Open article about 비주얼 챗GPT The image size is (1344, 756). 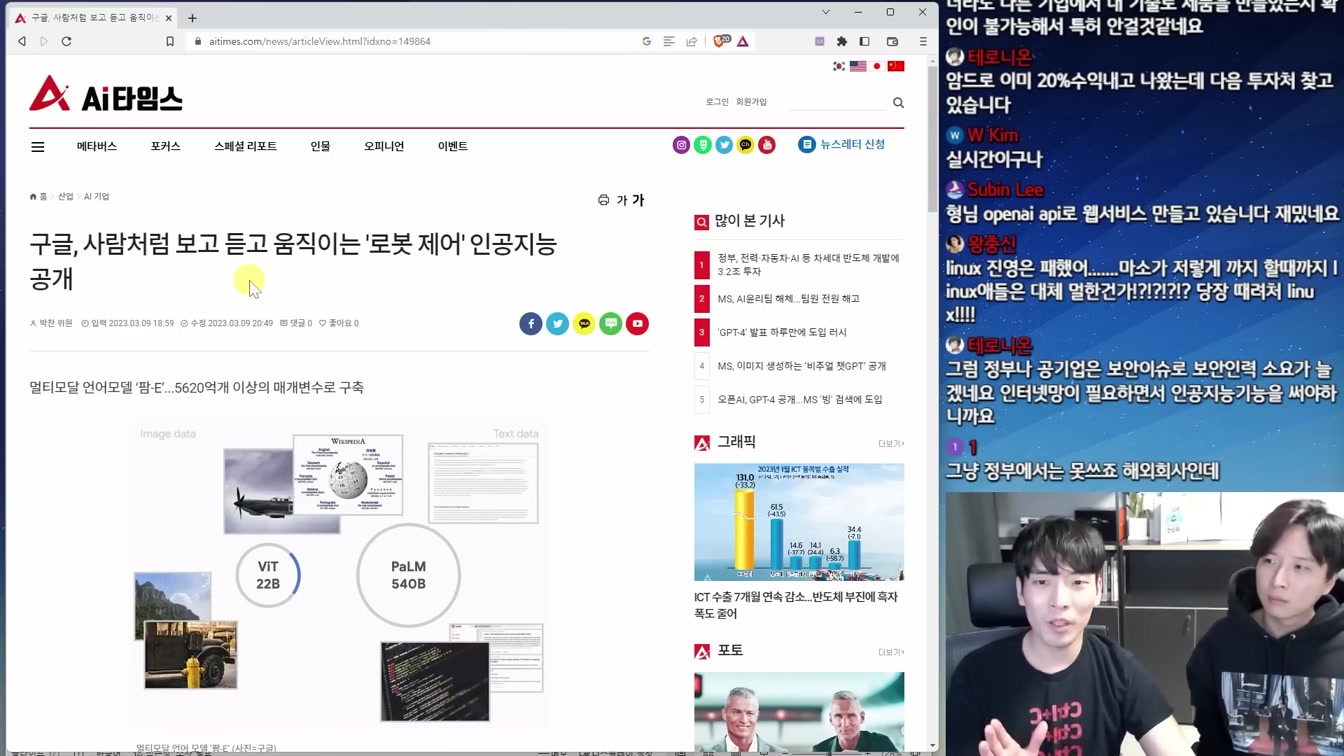[x=802, y=366]
